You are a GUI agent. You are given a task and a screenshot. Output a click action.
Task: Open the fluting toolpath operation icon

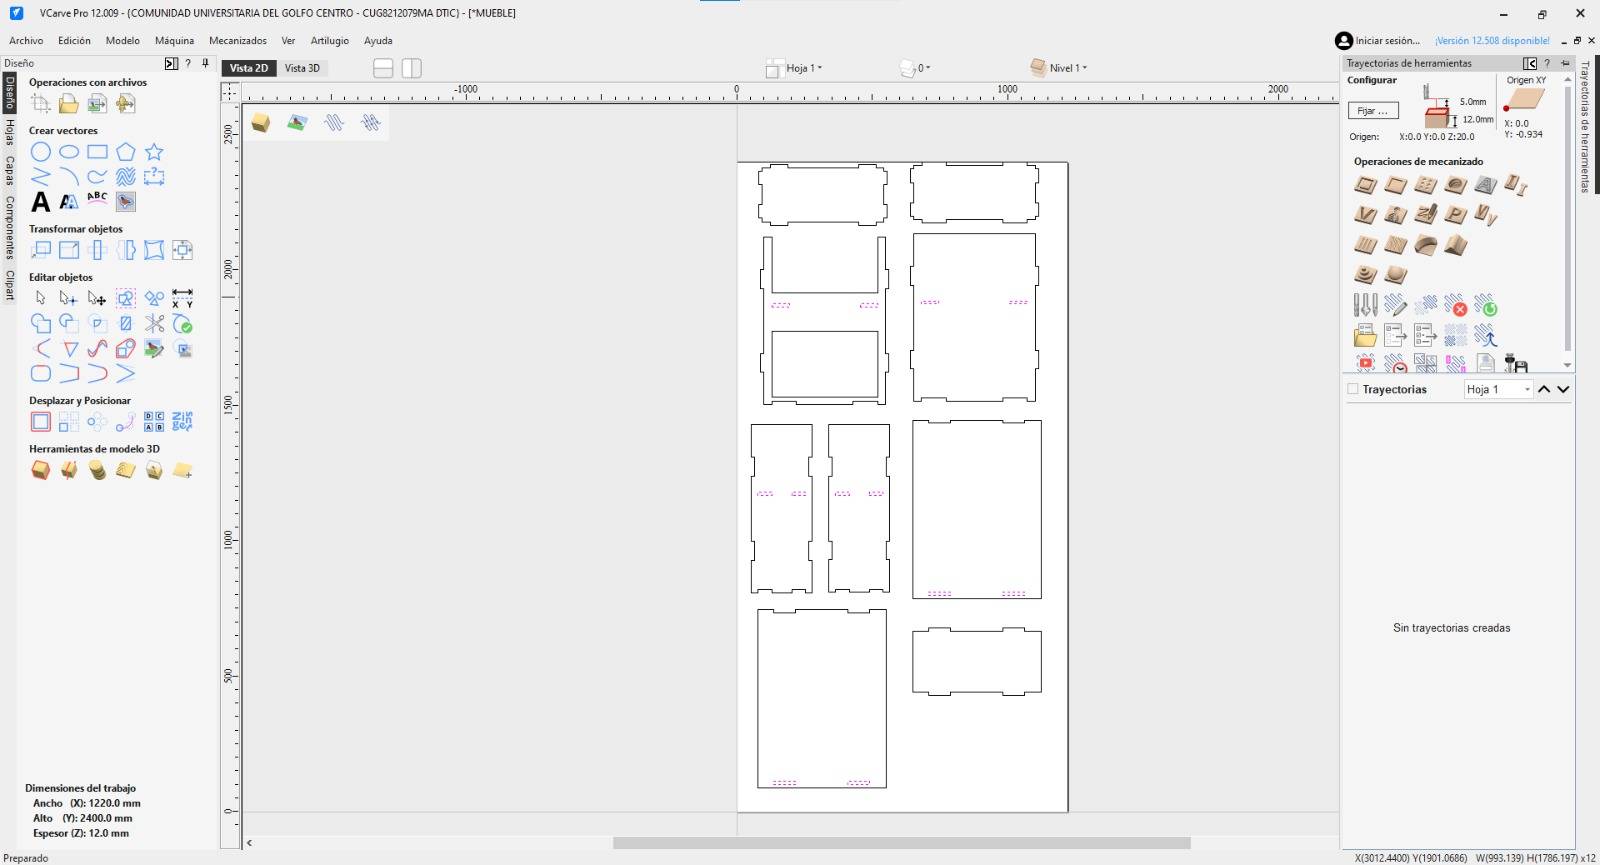click(x=1365, y=245)
